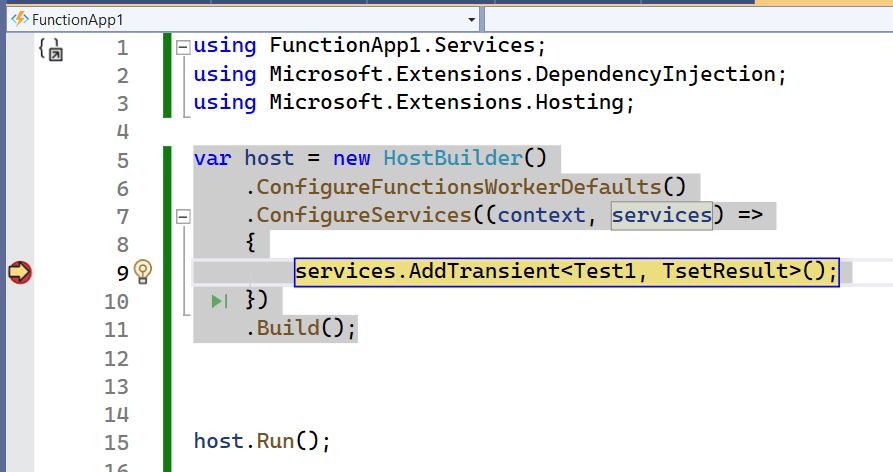This screenshot has width=893, height=472.
Task: Open the lightbulb quick actions on line 9
Action: click(x=142, y=271)
